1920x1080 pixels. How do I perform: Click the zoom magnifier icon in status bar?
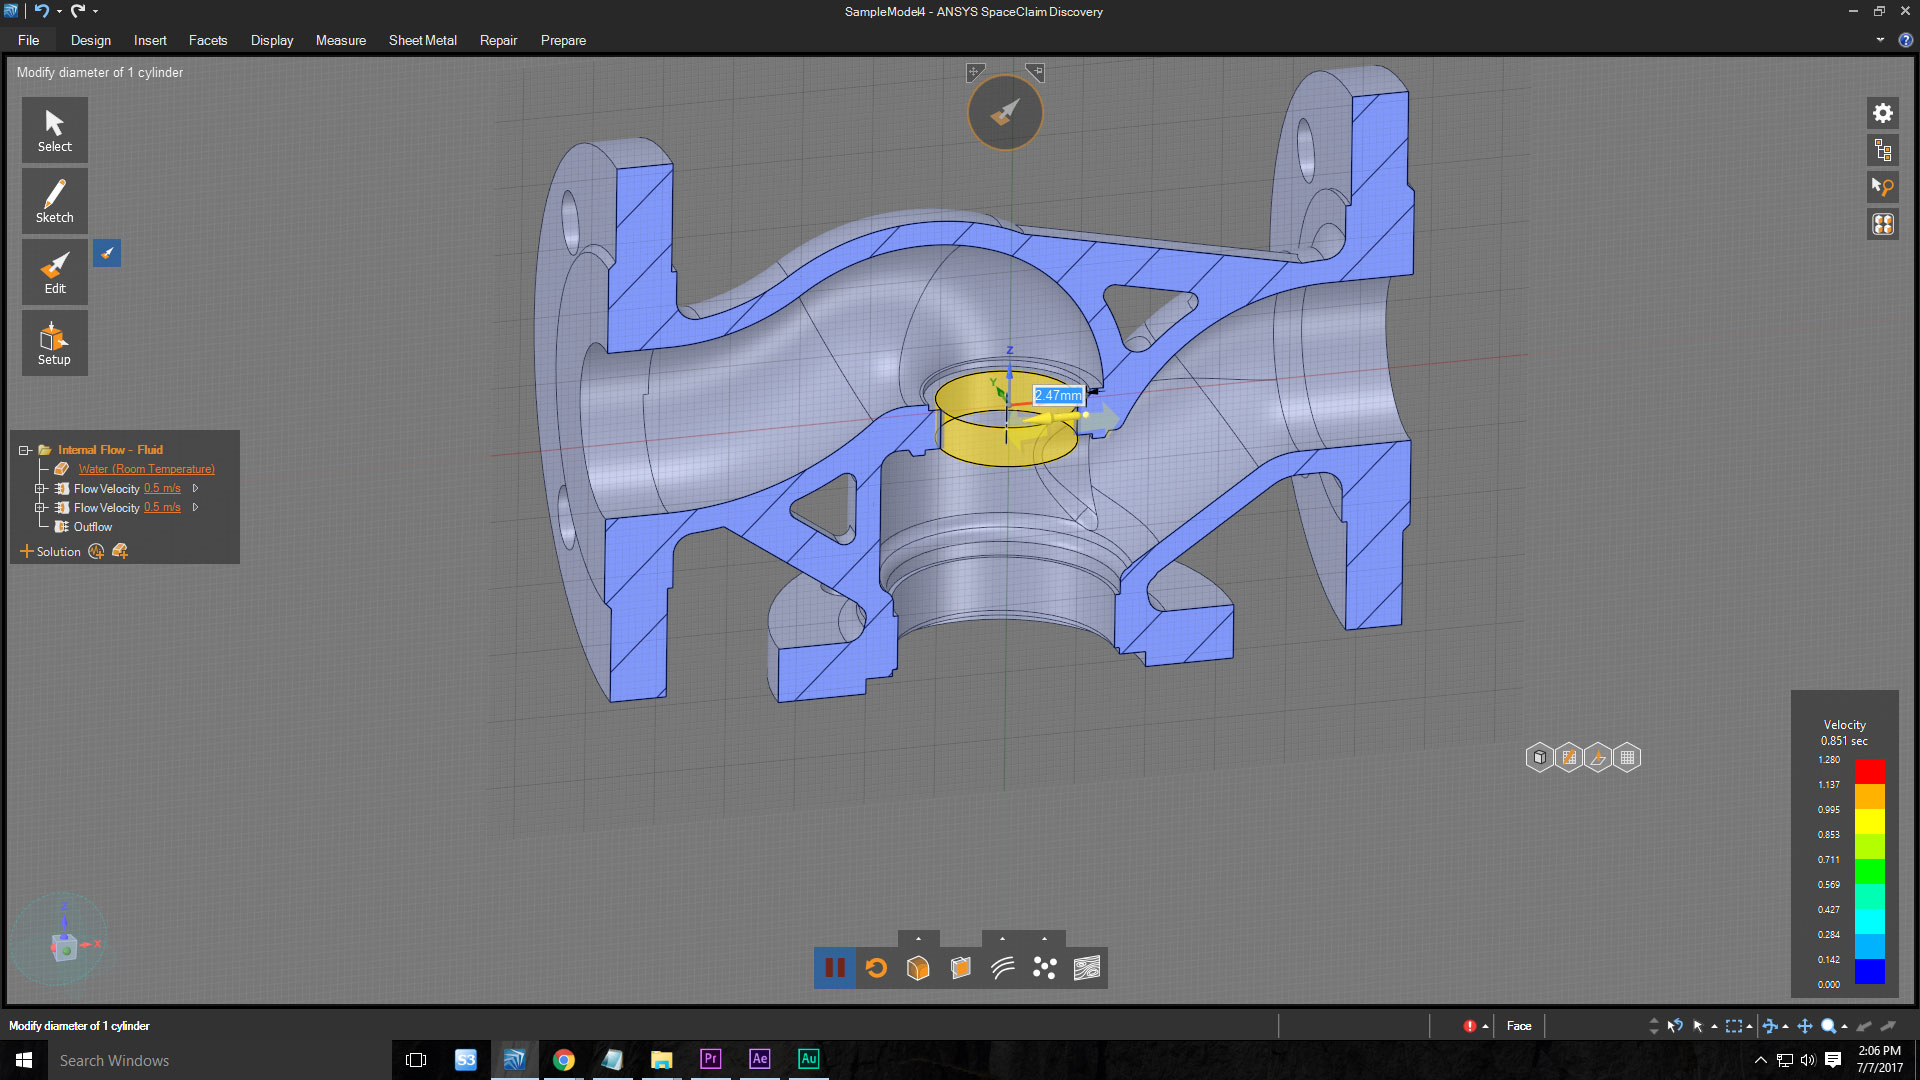coord(1828,1025)
